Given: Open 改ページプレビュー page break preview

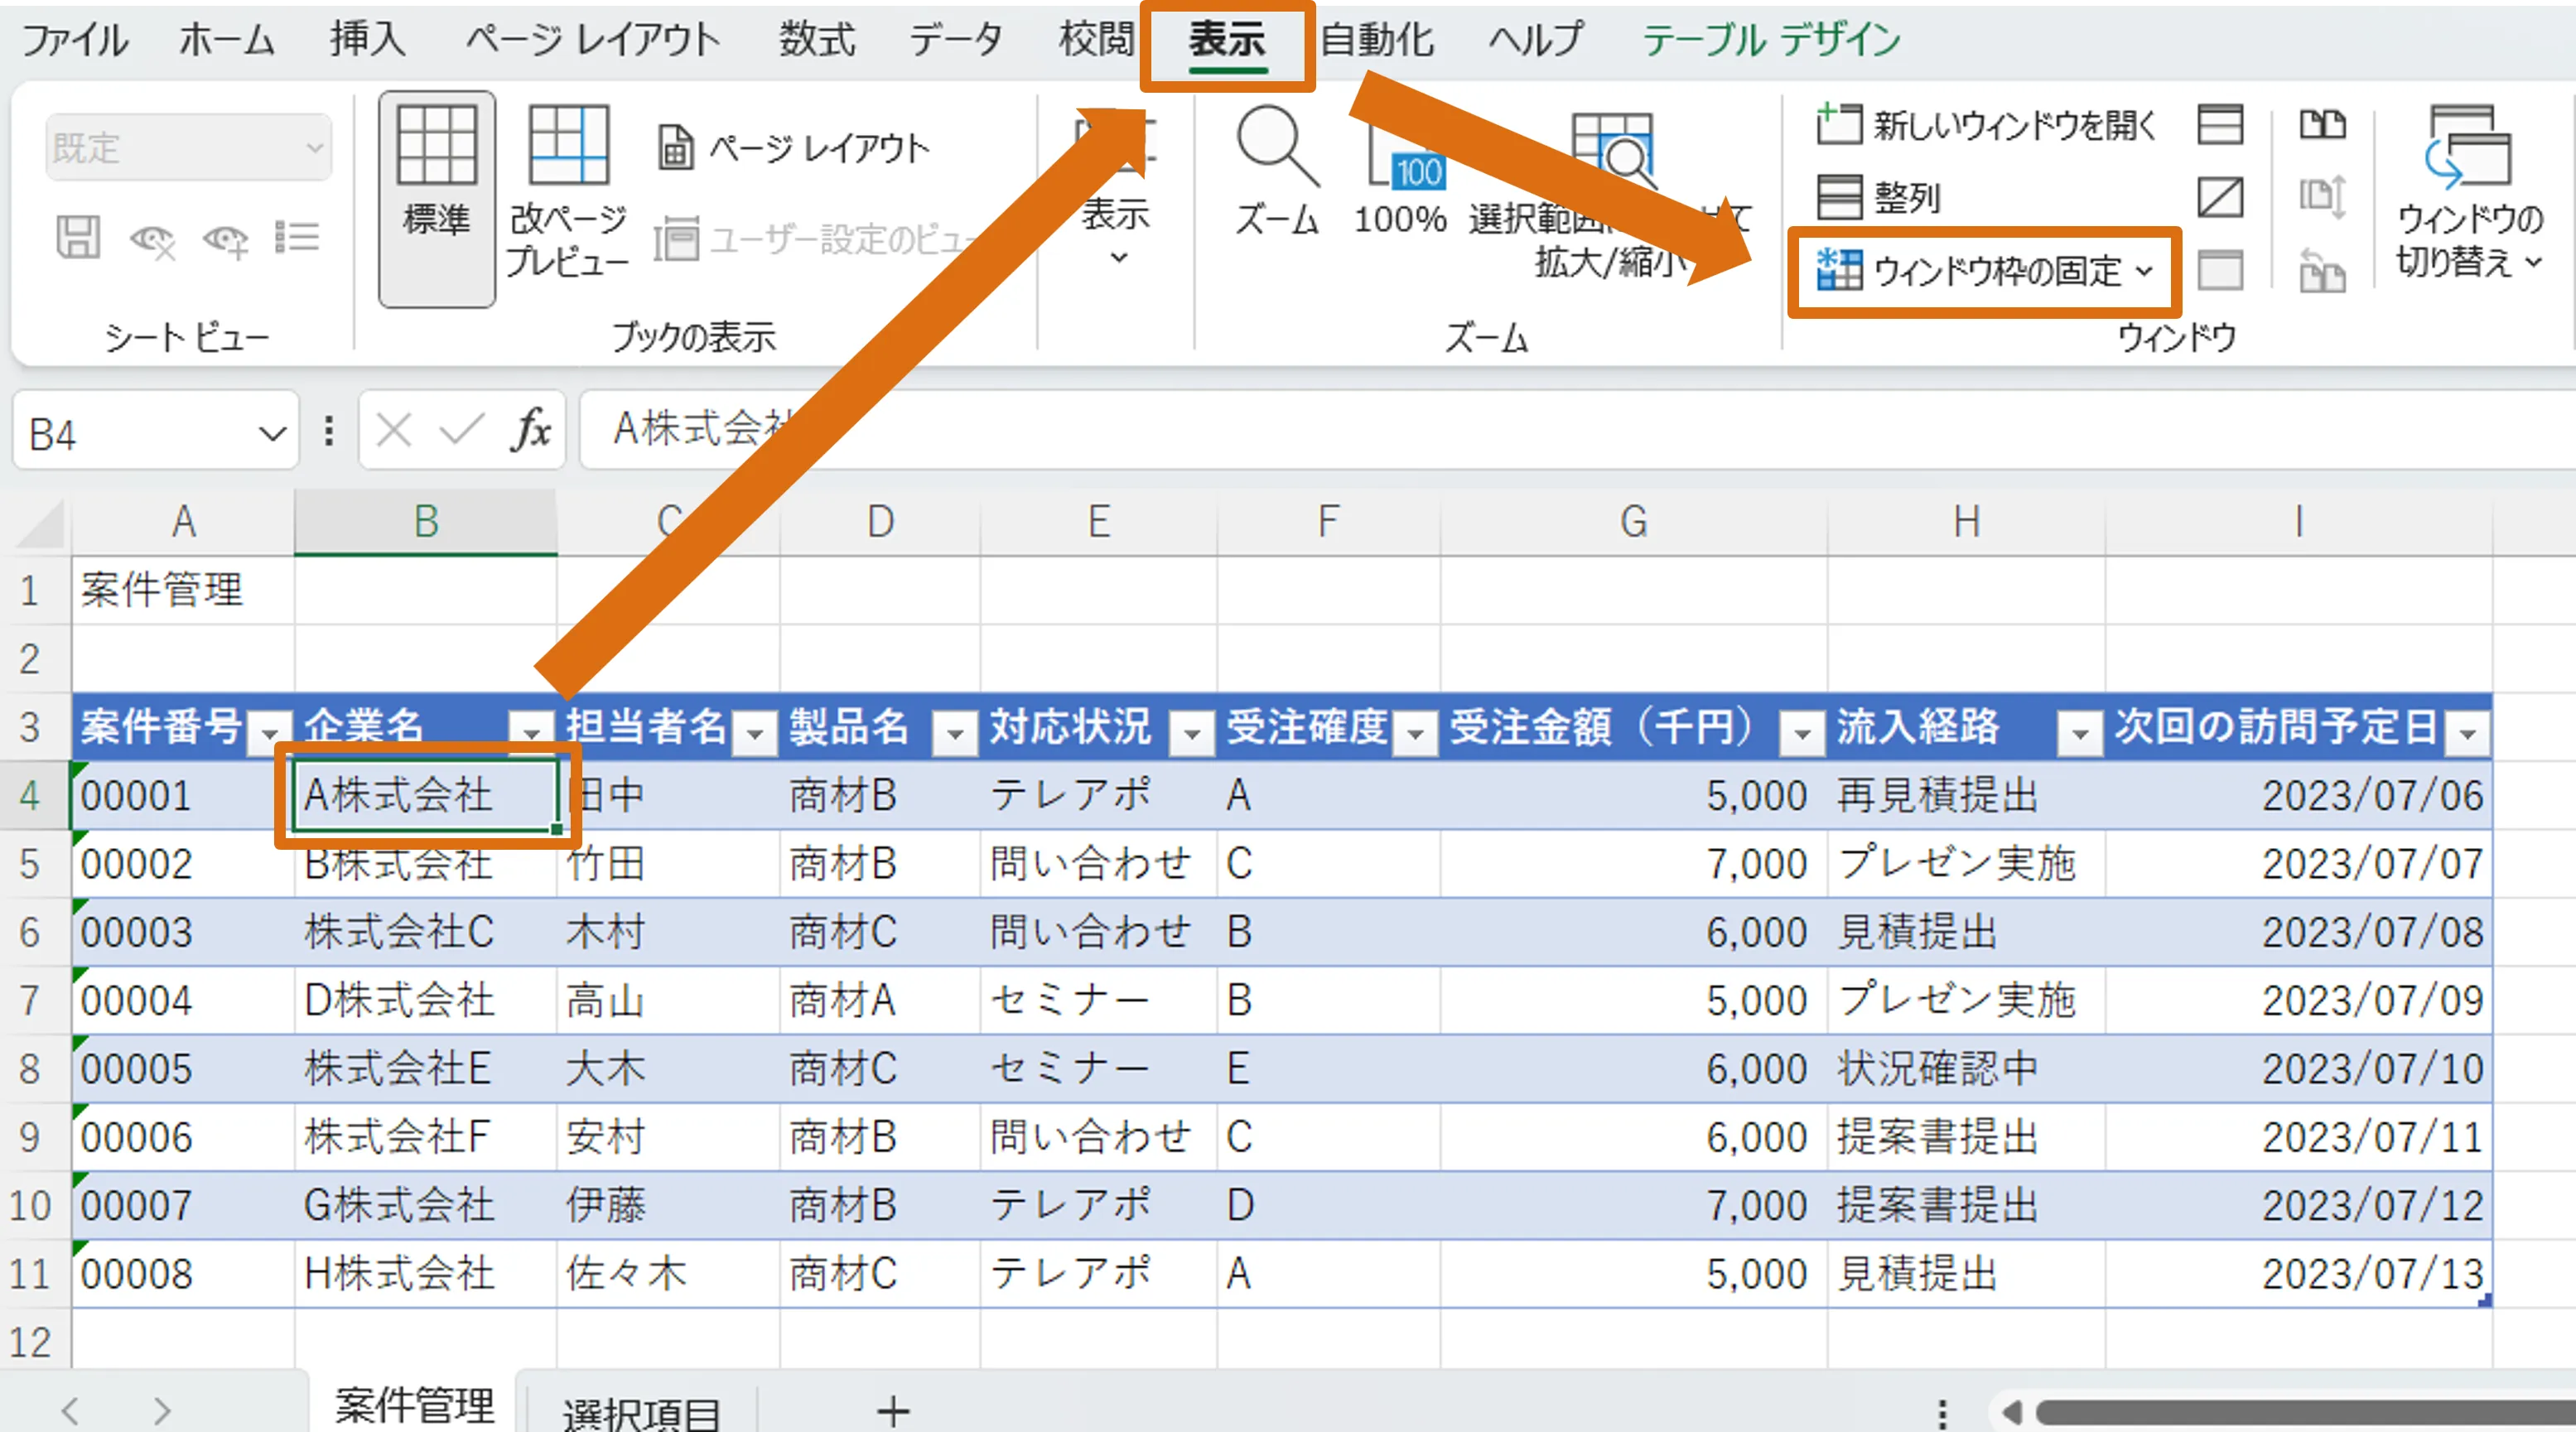Looking at the screenshot, I should point(567,150).
